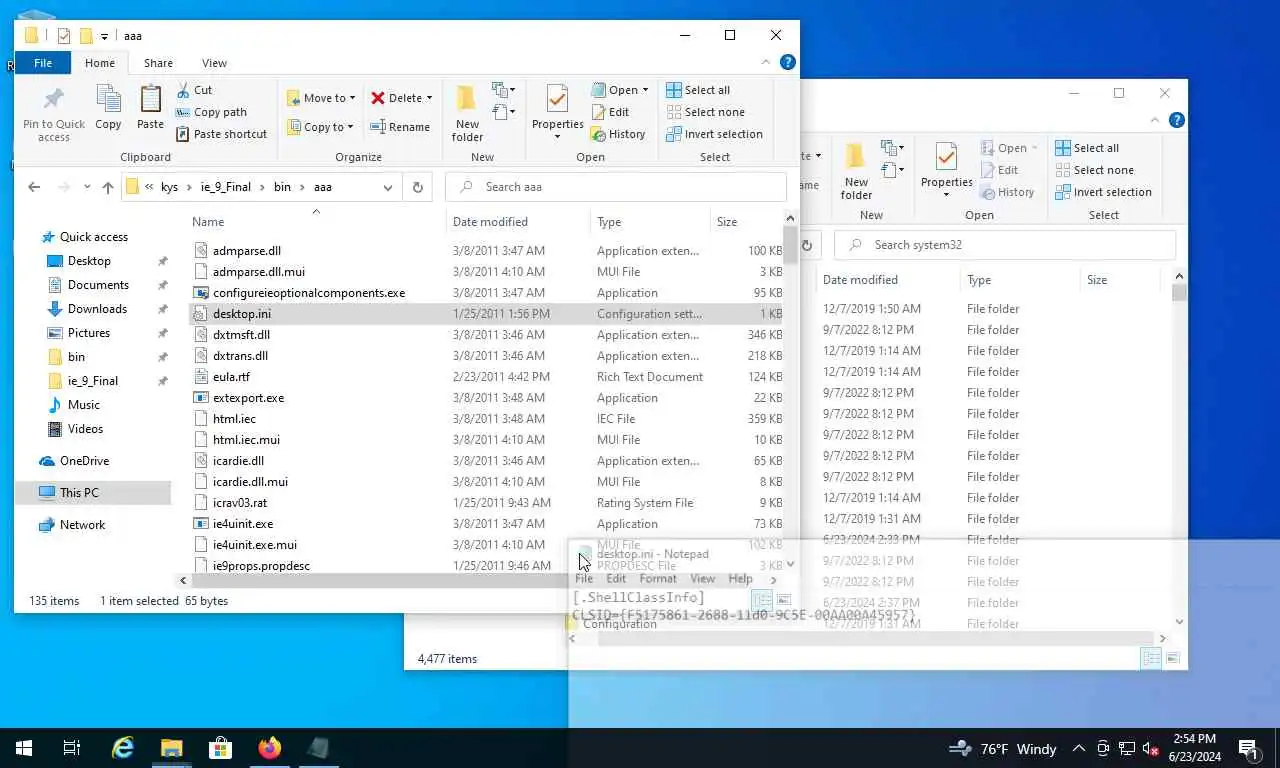Image resolution: width=1280 pixels, height=768 pixels.
Task: Open recent locations dropdown arrow
Action: tap(87, 187)
